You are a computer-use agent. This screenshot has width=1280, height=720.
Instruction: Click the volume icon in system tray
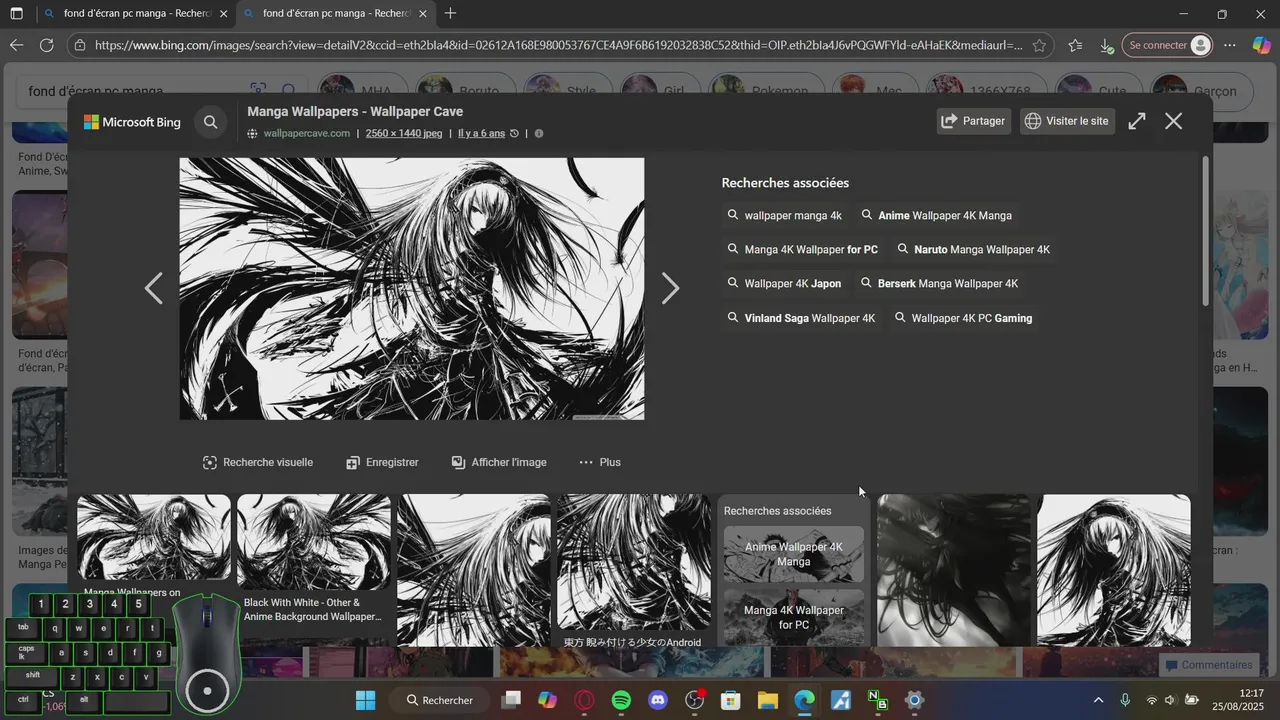(x=1171, y=700)
